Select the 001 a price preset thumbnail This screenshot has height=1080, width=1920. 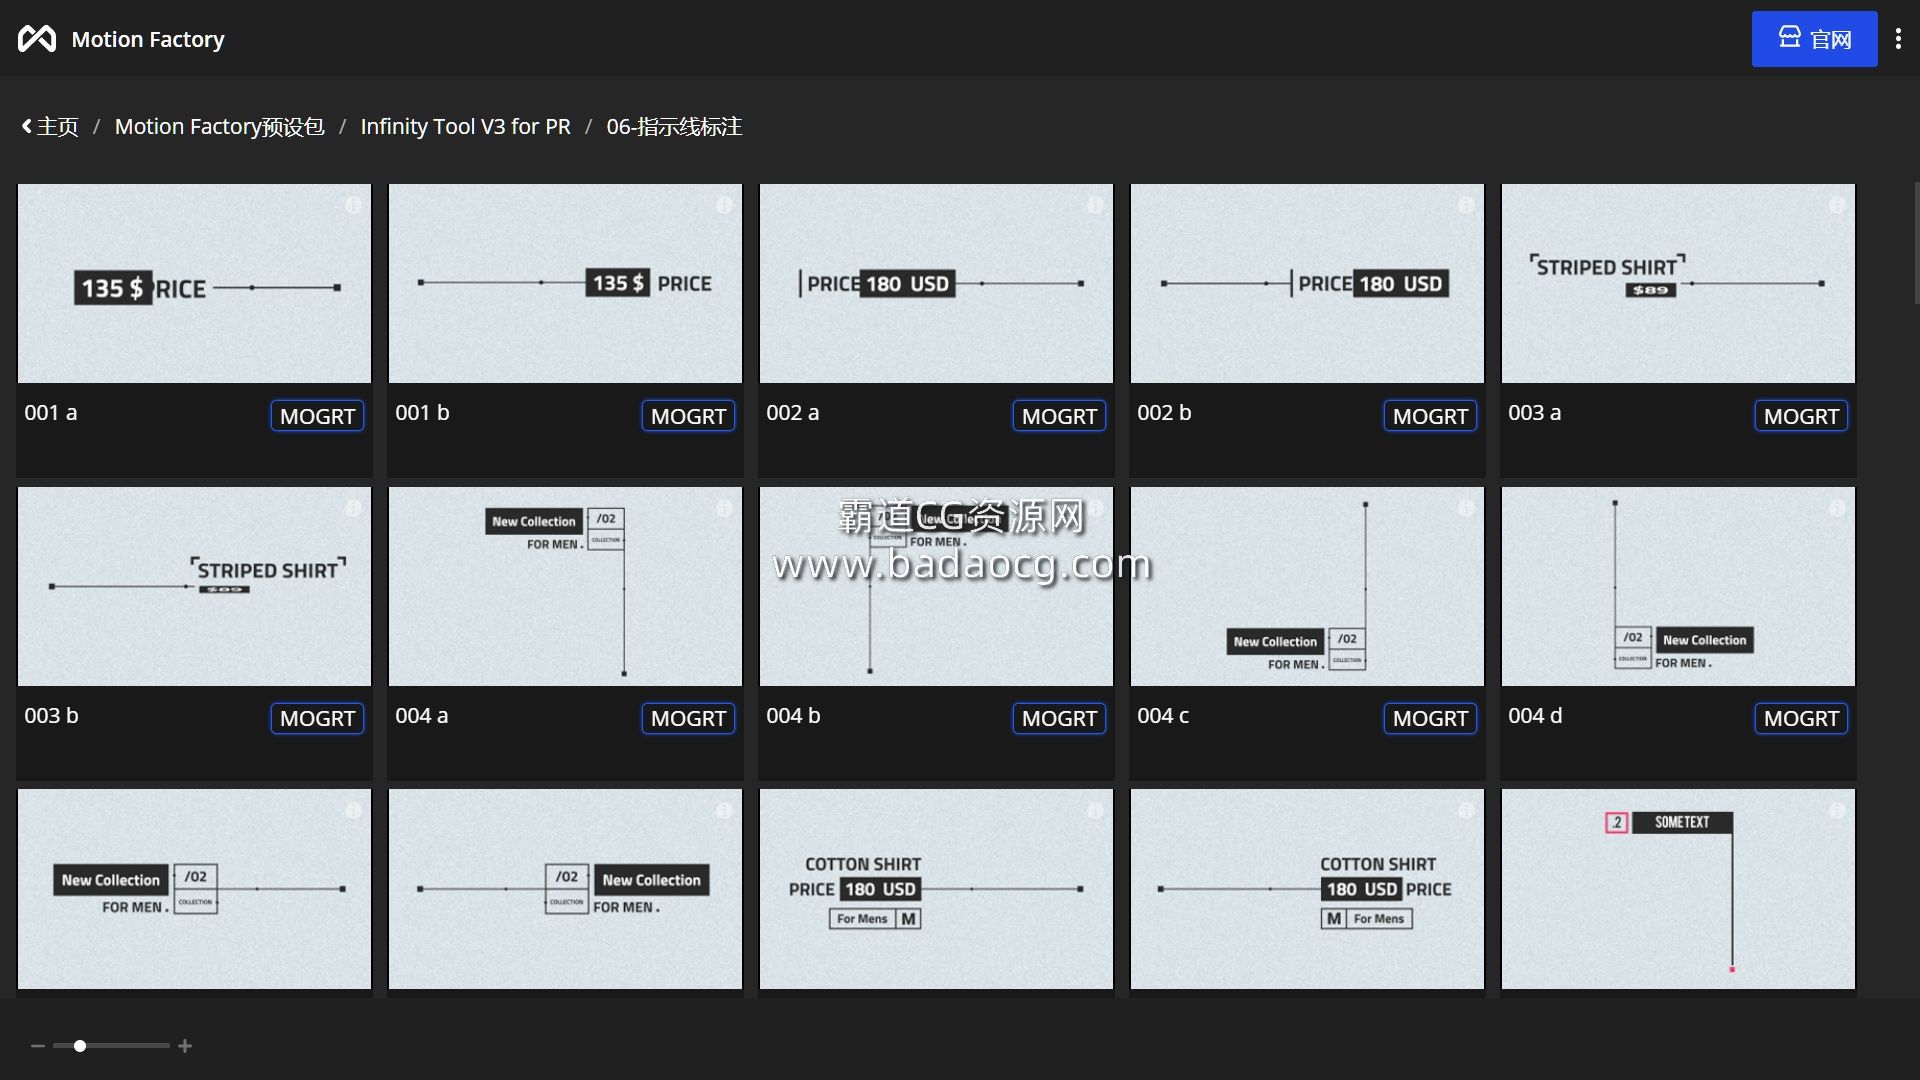coord(194,283)
